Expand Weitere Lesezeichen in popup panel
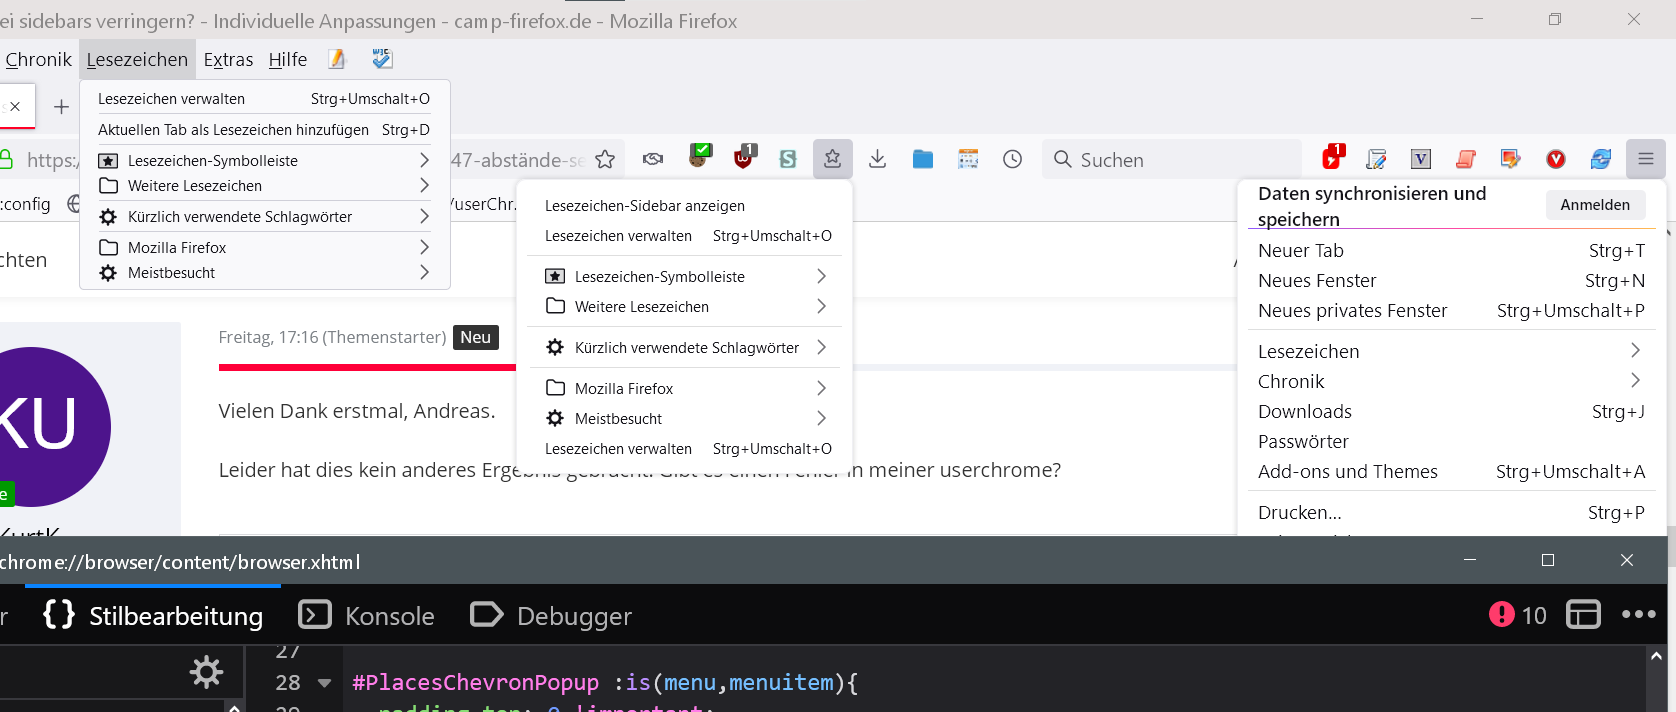The image size is (1676, 712). pyautogui.click(x=821, y=307)
